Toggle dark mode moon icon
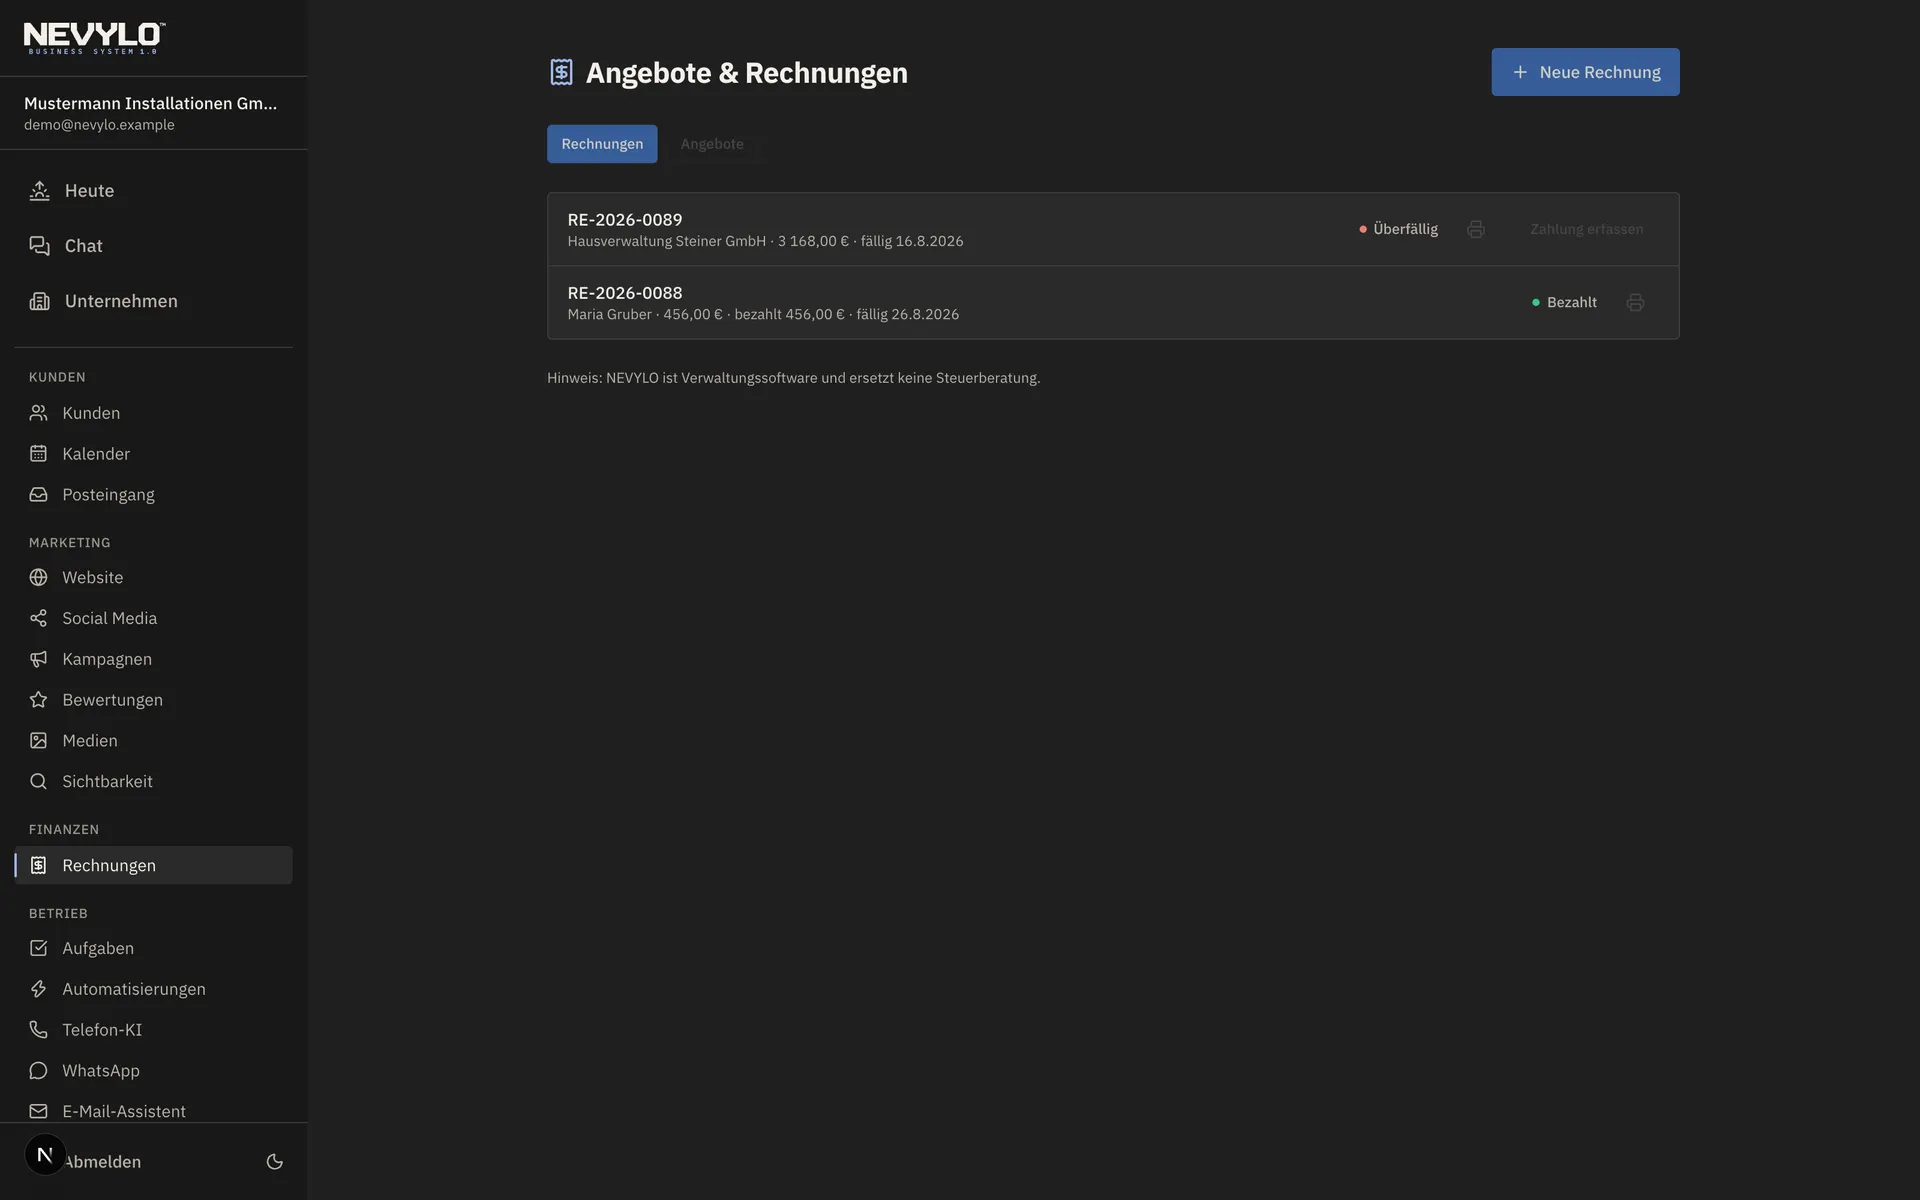Image resolution: width=1920 pixels, height=1200 pixels. [274, 1161]
